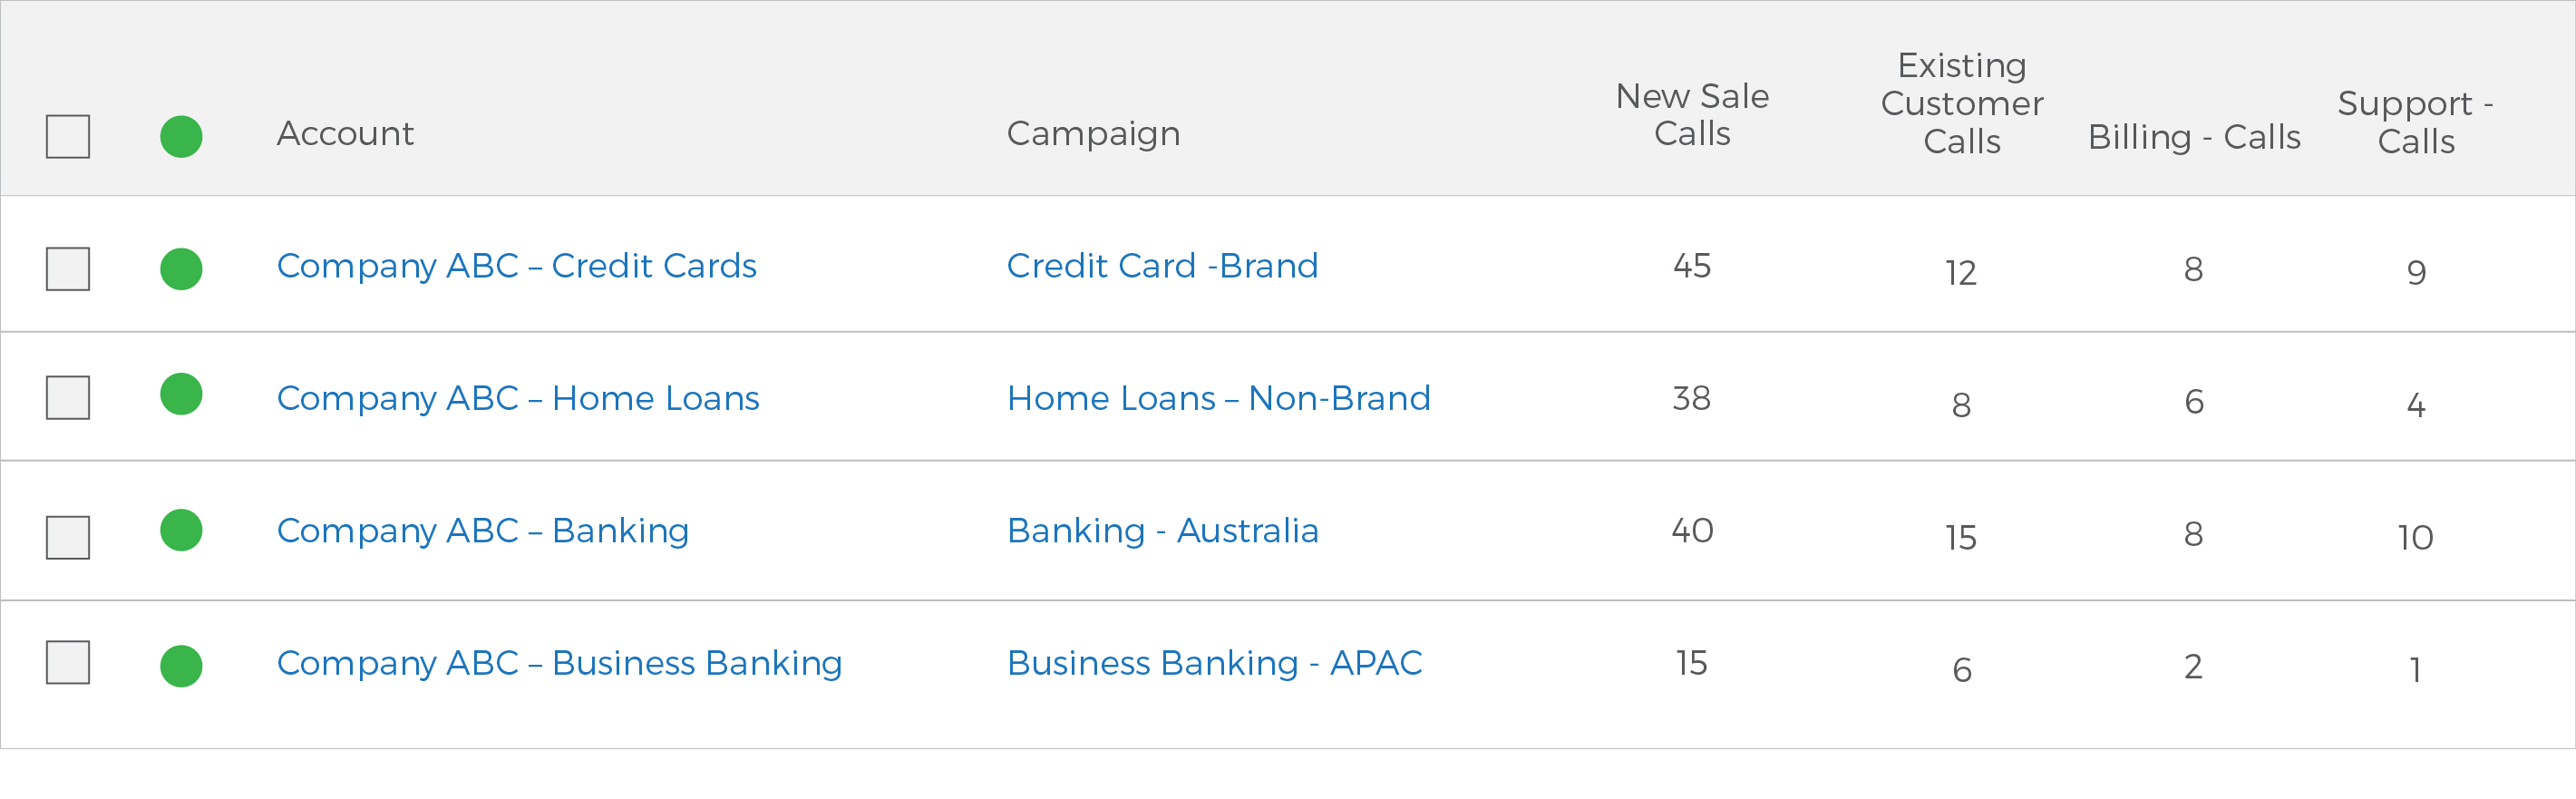Open Company ABC – Home Loans account link

(x=518, y=399)
